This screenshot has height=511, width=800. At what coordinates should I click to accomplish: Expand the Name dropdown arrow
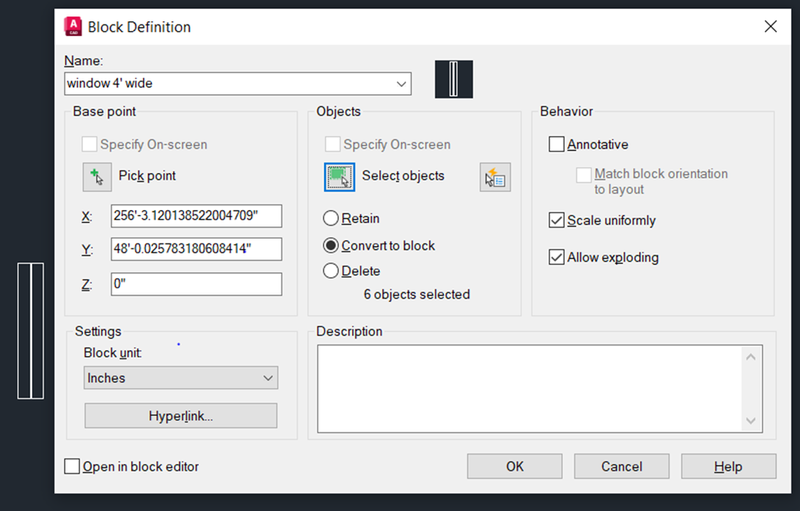tap(402, 84)
